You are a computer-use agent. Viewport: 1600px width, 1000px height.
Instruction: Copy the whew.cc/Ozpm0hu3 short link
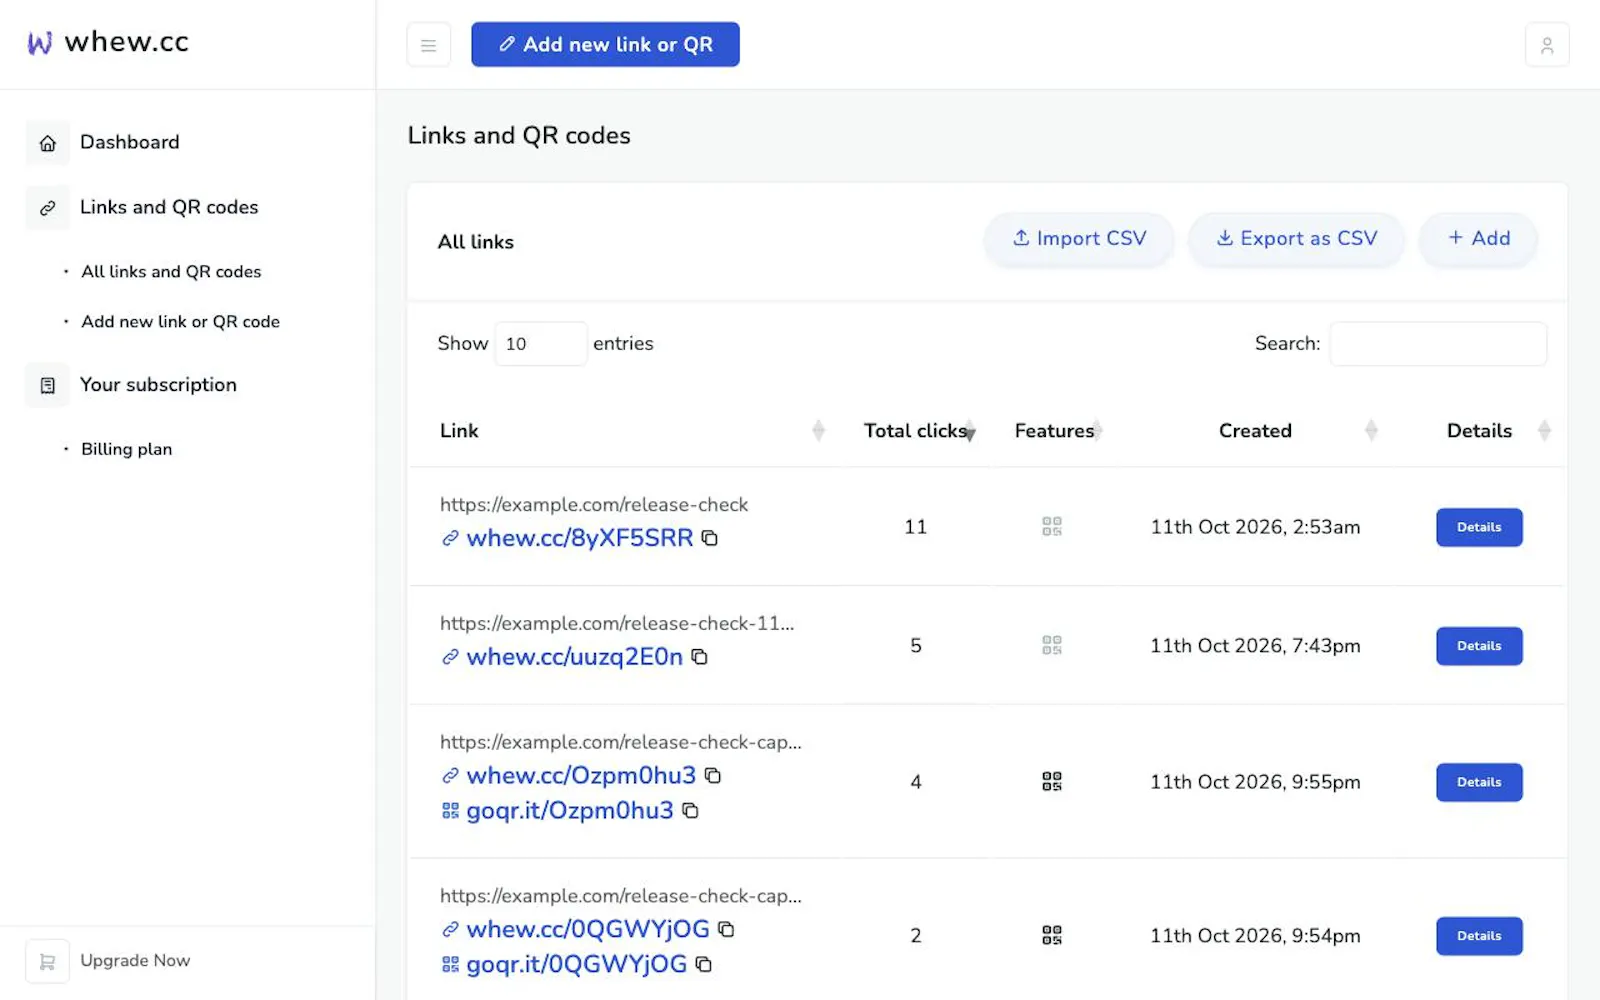point(712,776)
